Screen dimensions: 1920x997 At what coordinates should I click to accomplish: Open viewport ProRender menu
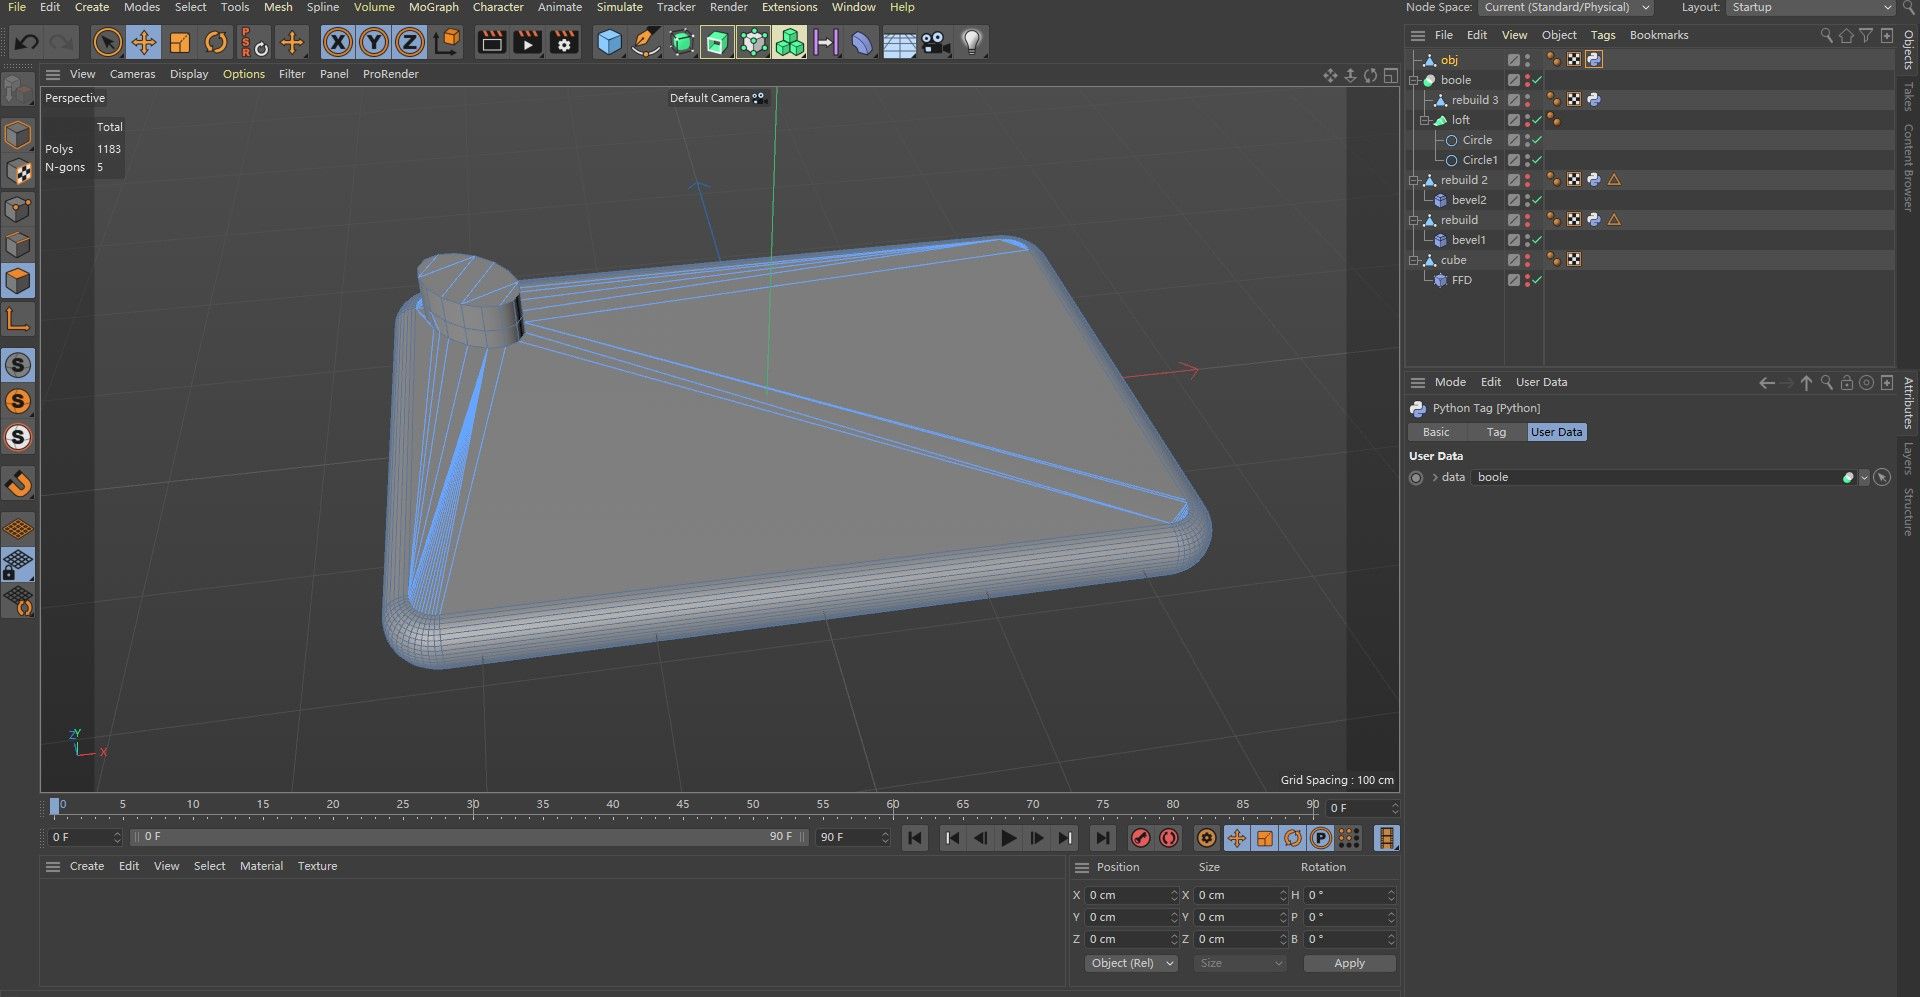390,74
